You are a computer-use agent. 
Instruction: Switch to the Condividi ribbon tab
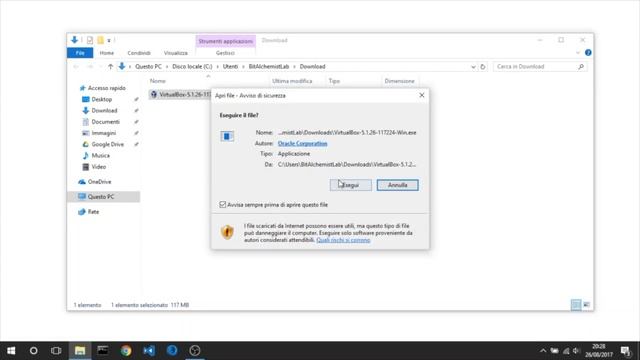click(139, 53)
